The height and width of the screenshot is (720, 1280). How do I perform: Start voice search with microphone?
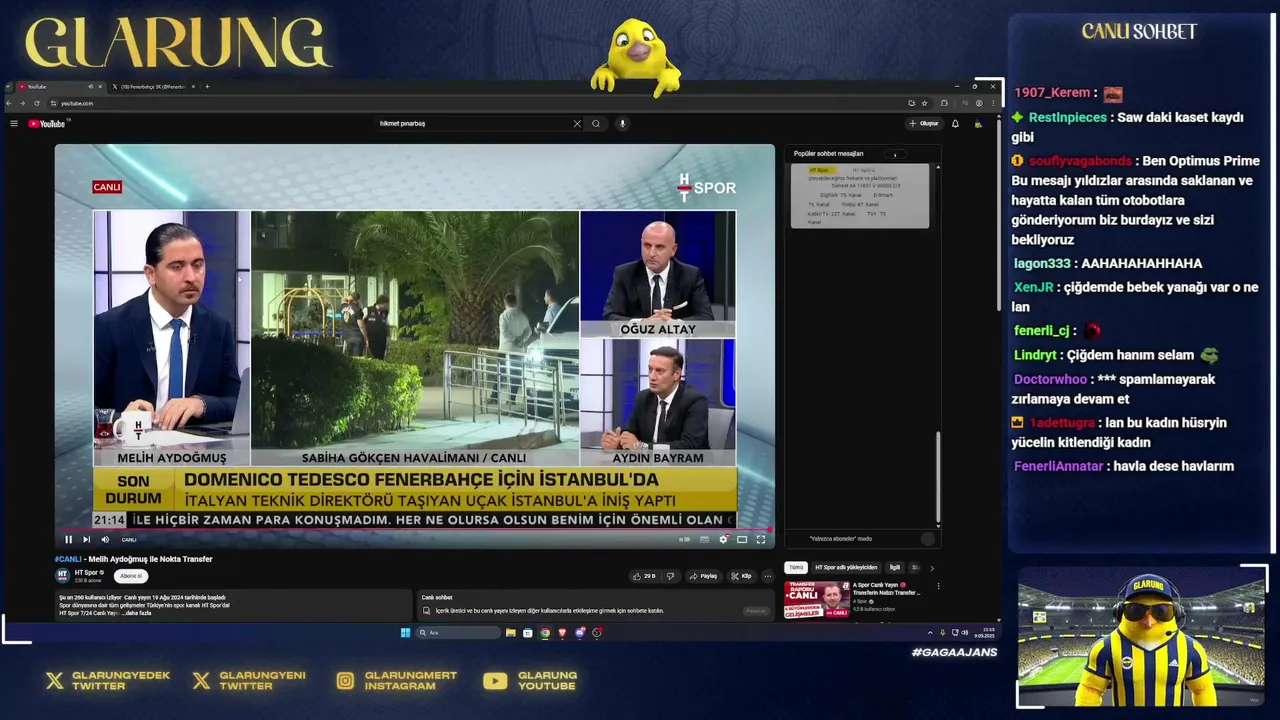622,124
